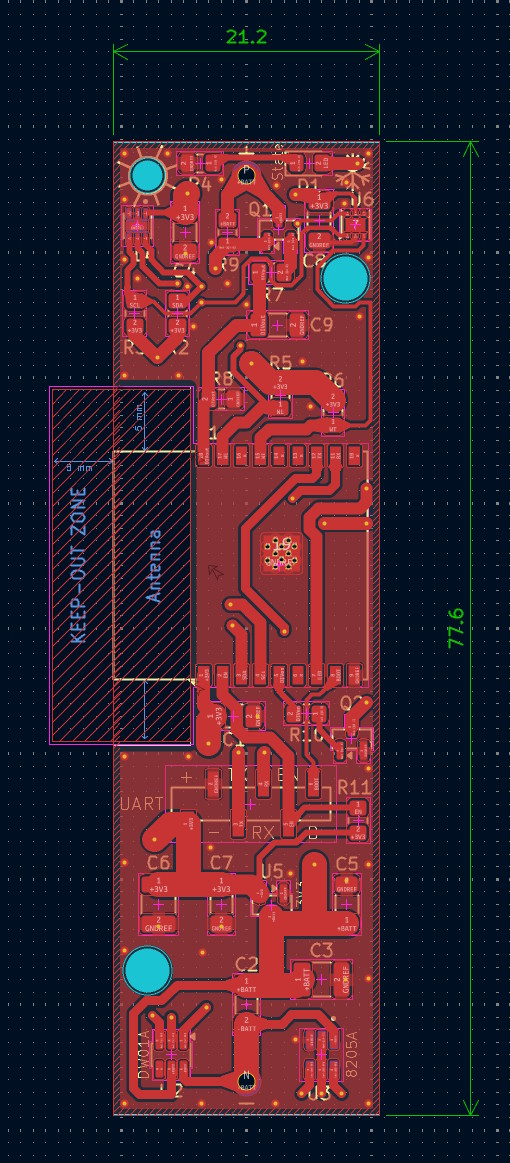Select the C8 capacitor reference label
Image resolution: width=510 pixels, height=1163 pixels.
coord(314,261)
